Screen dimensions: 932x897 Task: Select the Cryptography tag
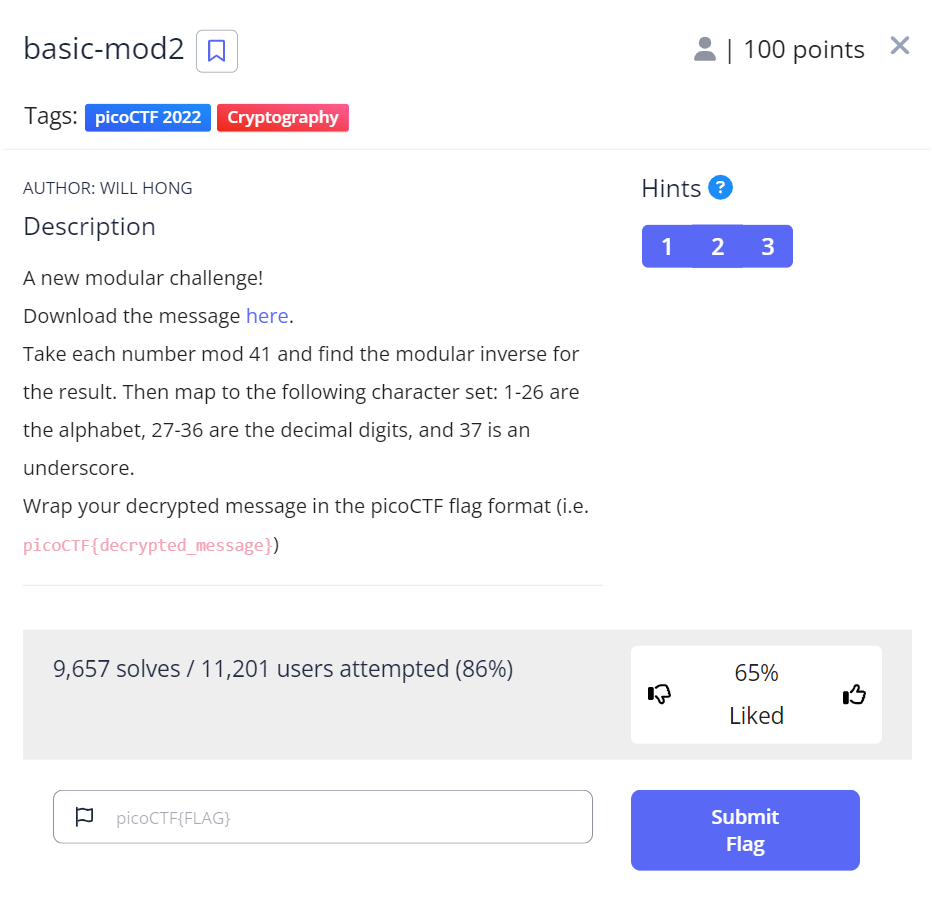tap(282, 118)
